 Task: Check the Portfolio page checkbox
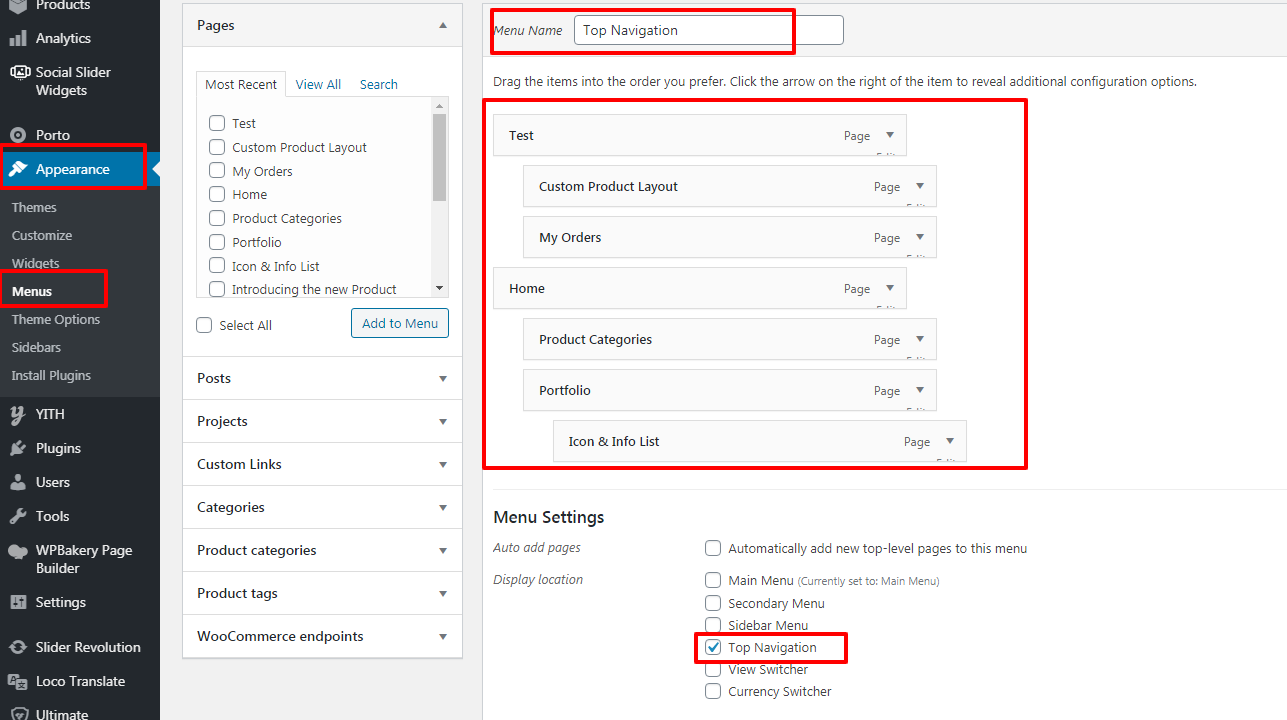[x=216, y=242]
